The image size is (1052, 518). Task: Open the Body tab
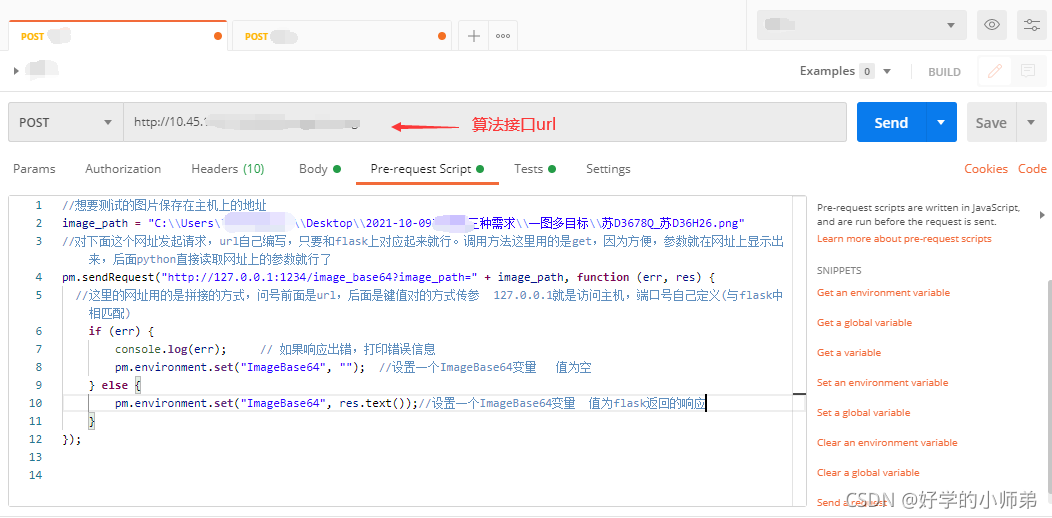pos(319,168)
